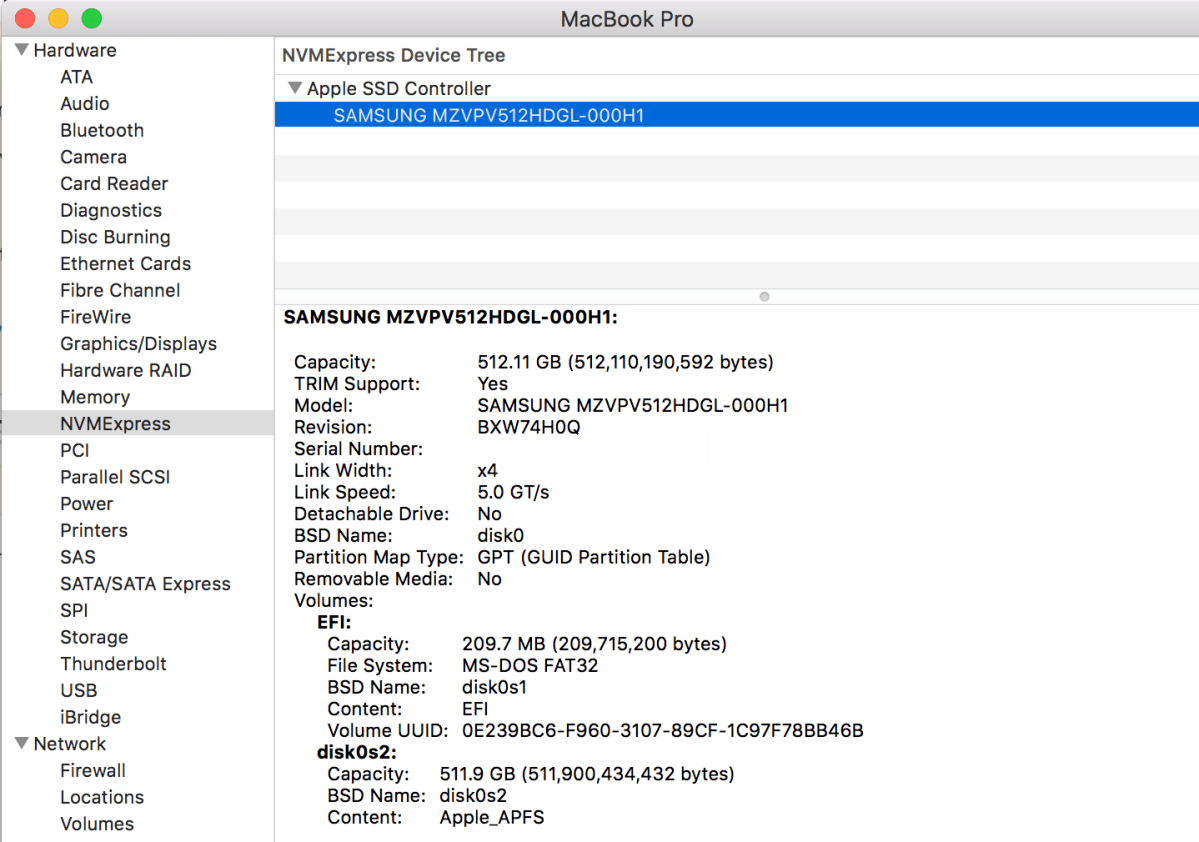Select SATA/SATA Express entry

[145, 584]
